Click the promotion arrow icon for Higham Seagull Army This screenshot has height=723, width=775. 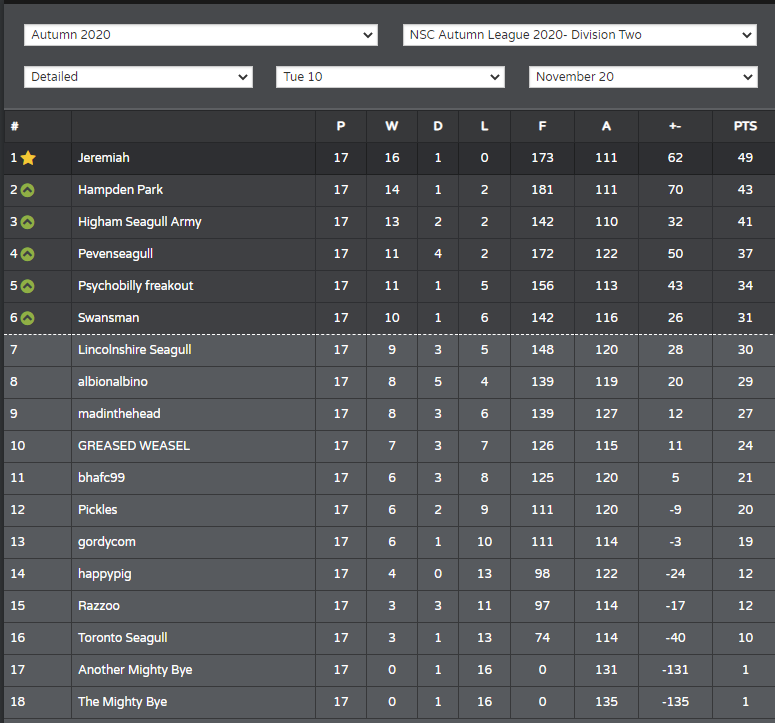point(28,222)
